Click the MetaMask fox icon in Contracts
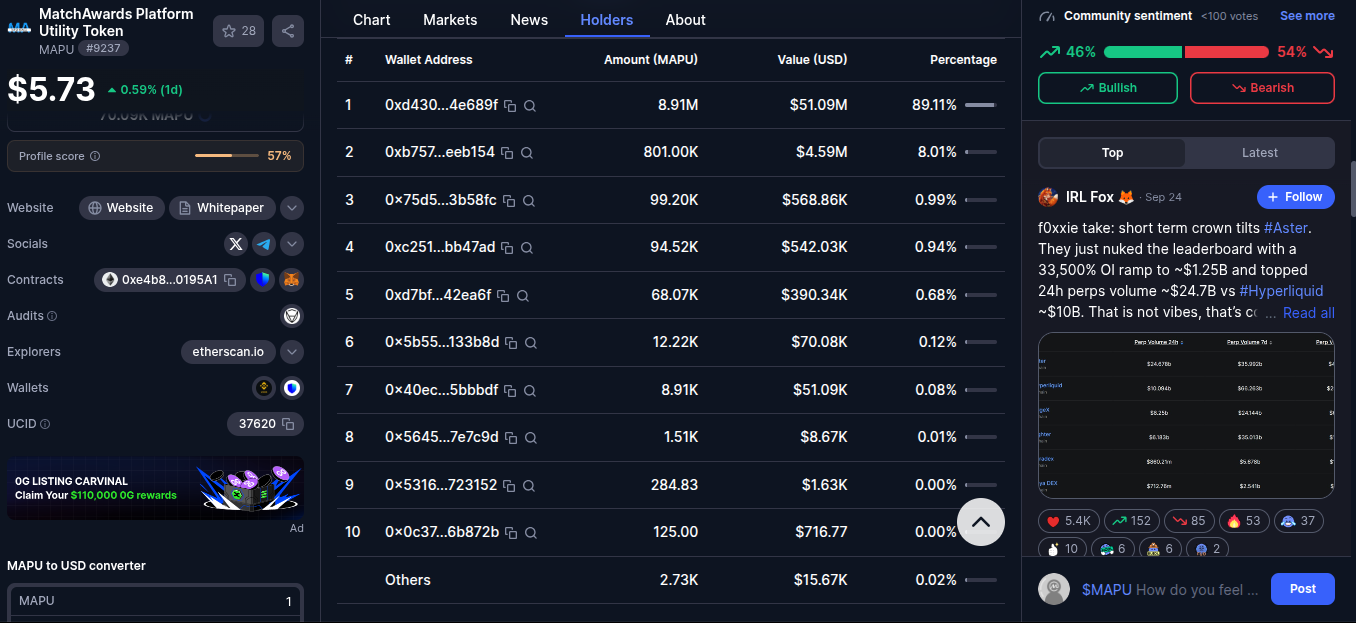This screenshot has height=623, width=1356. pos(291,280)
